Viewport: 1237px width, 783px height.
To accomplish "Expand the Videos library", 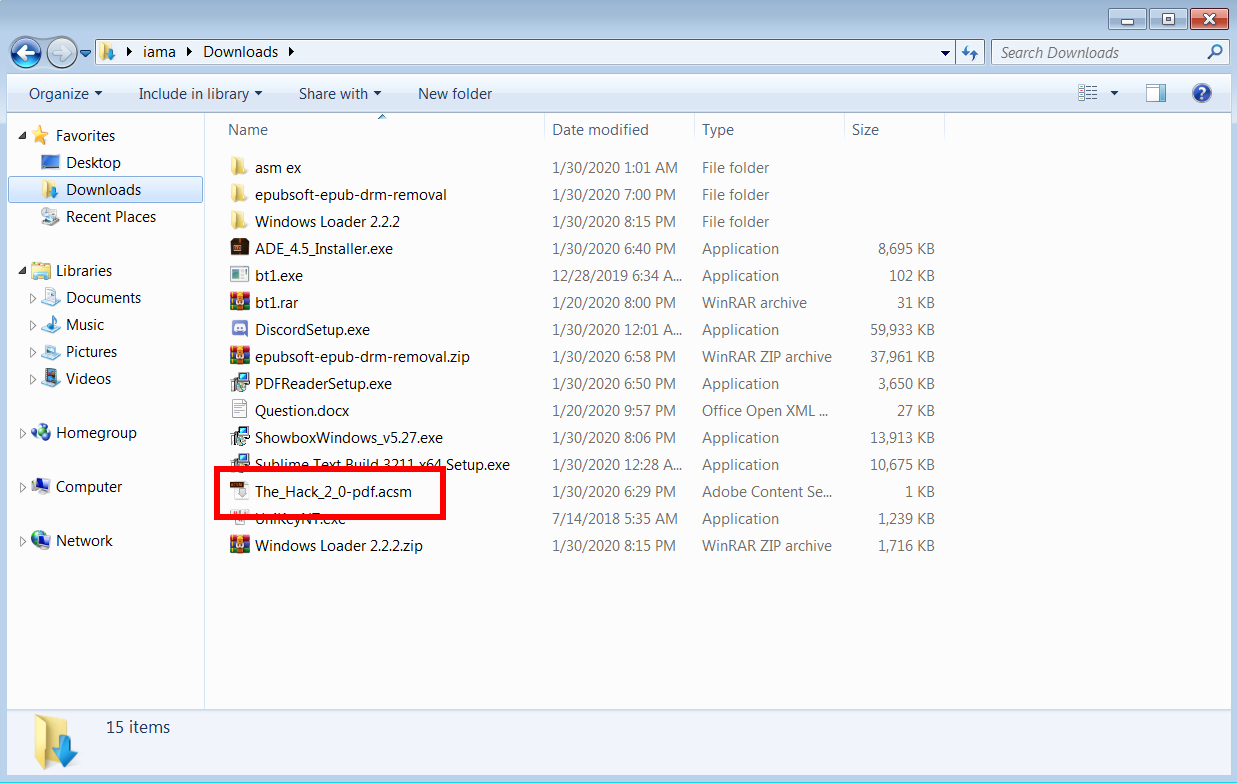I will click(34, 379).
